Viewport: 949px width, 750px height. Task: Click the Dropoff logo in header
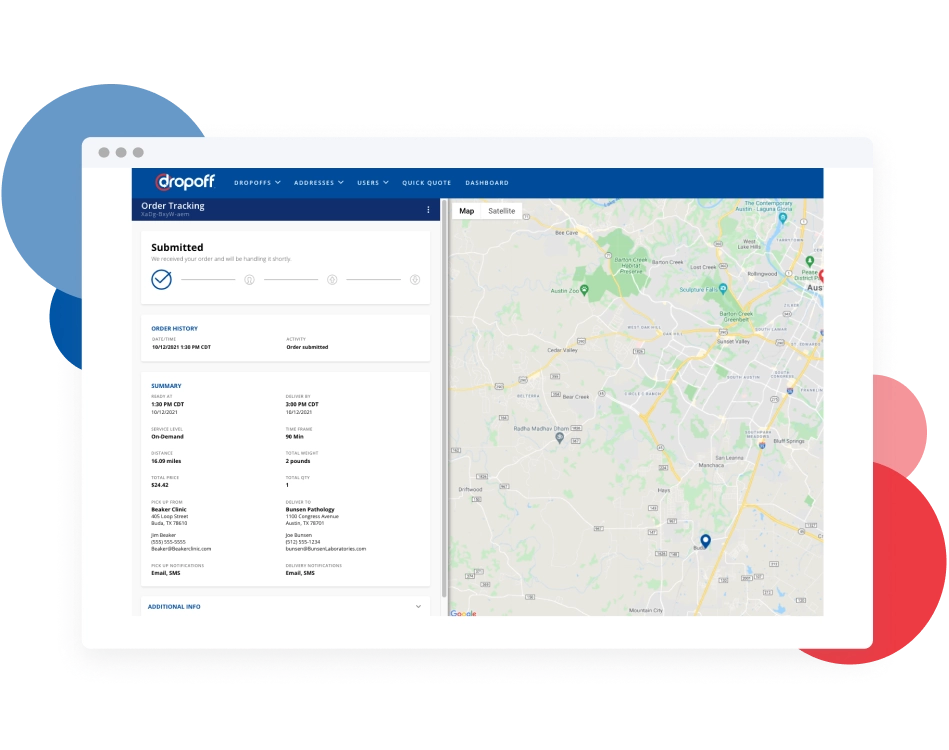pyautogui.click(x=185, y=182)
